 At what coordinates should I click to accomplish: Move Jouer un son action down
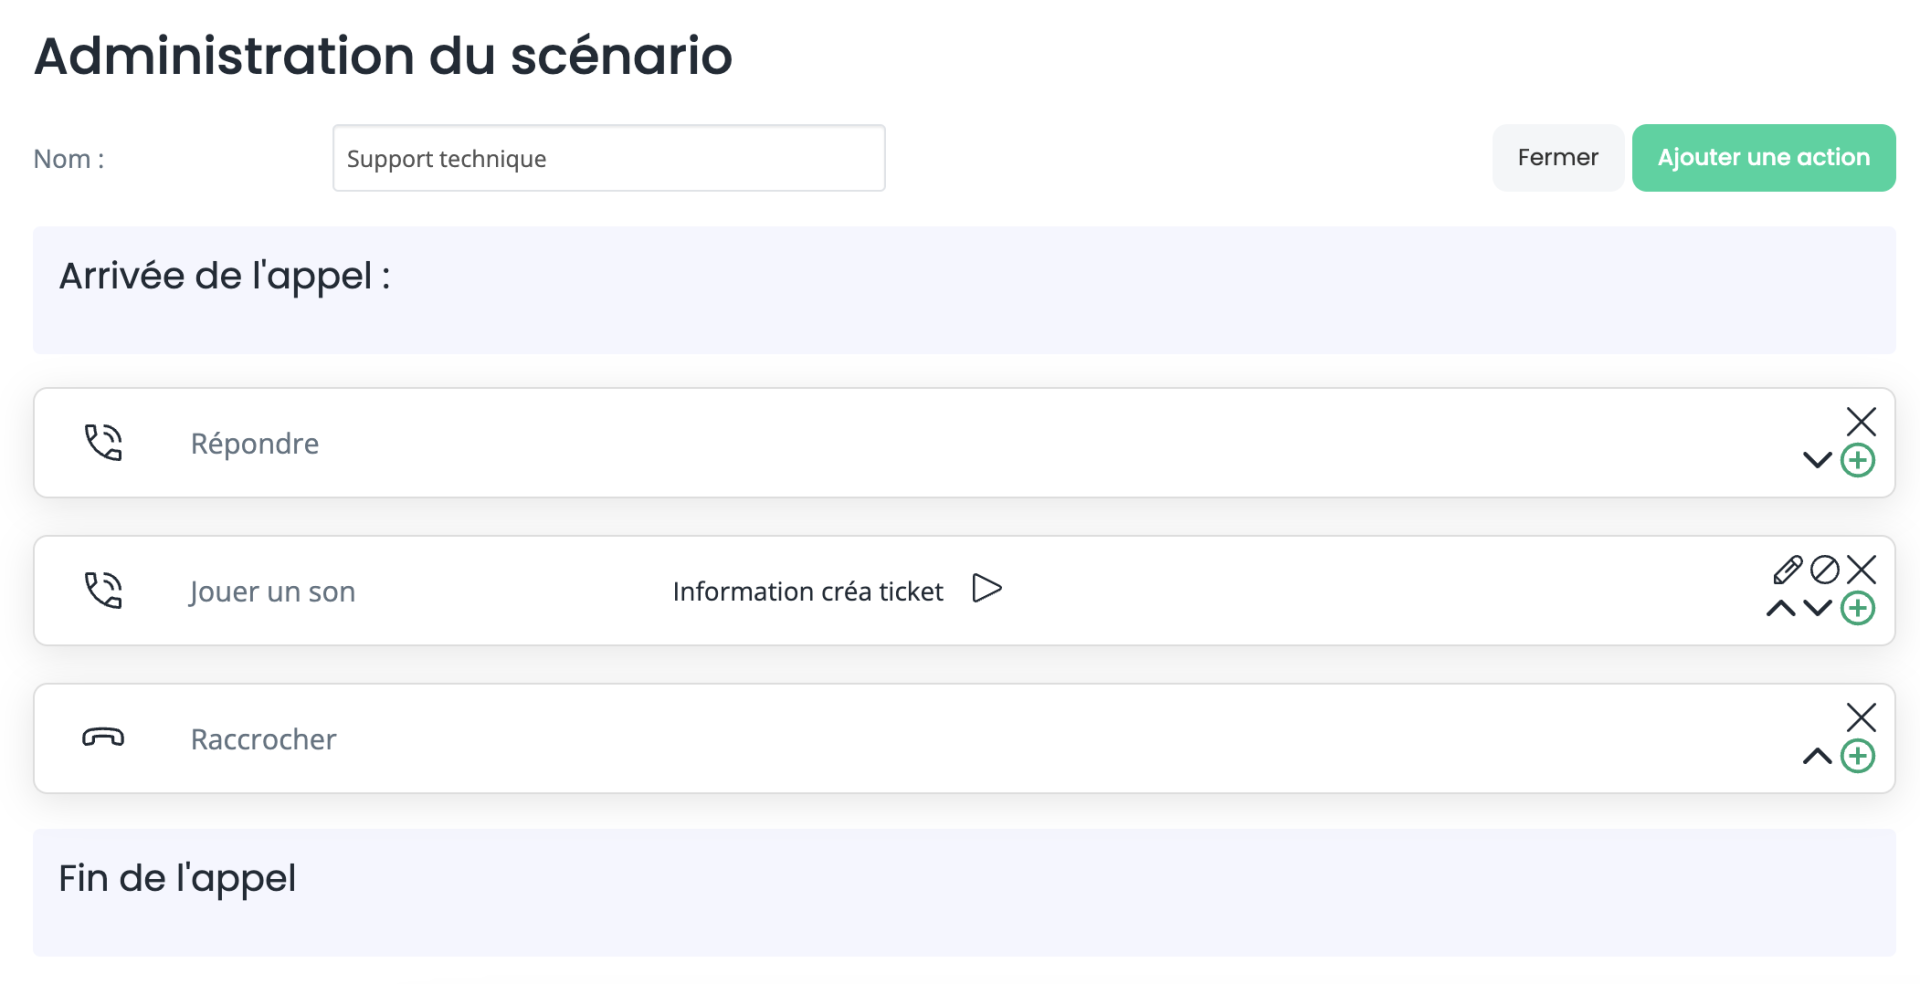tap(1817, 608)
